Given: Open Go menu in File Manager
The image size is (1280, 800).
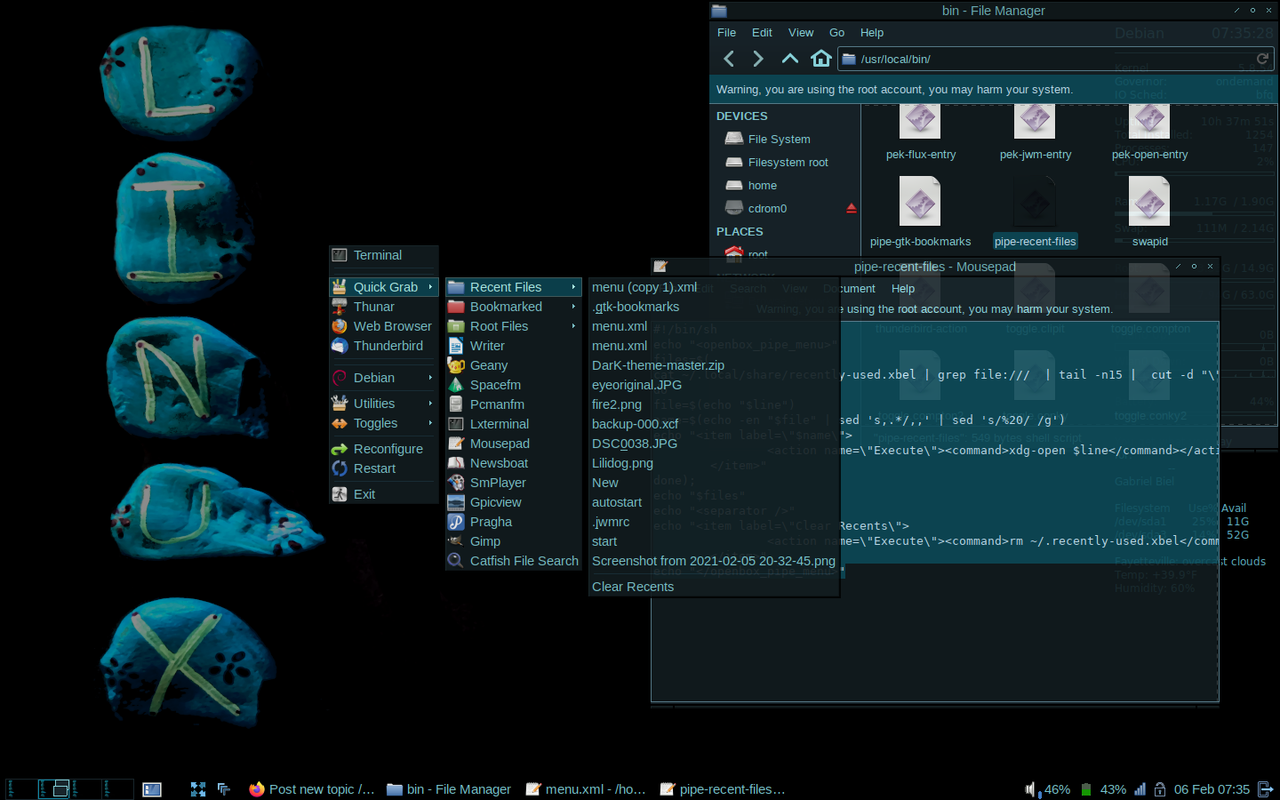Looking at the screenshot, I should [837, 32].
